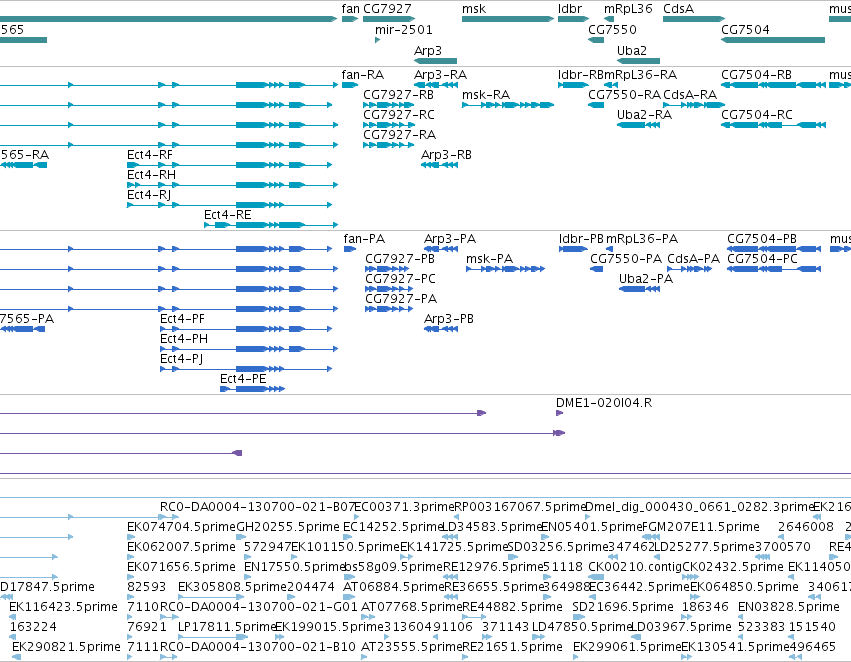Click the ldbr-RB transcript label
The image size is (851, 662).
point(581,74)
